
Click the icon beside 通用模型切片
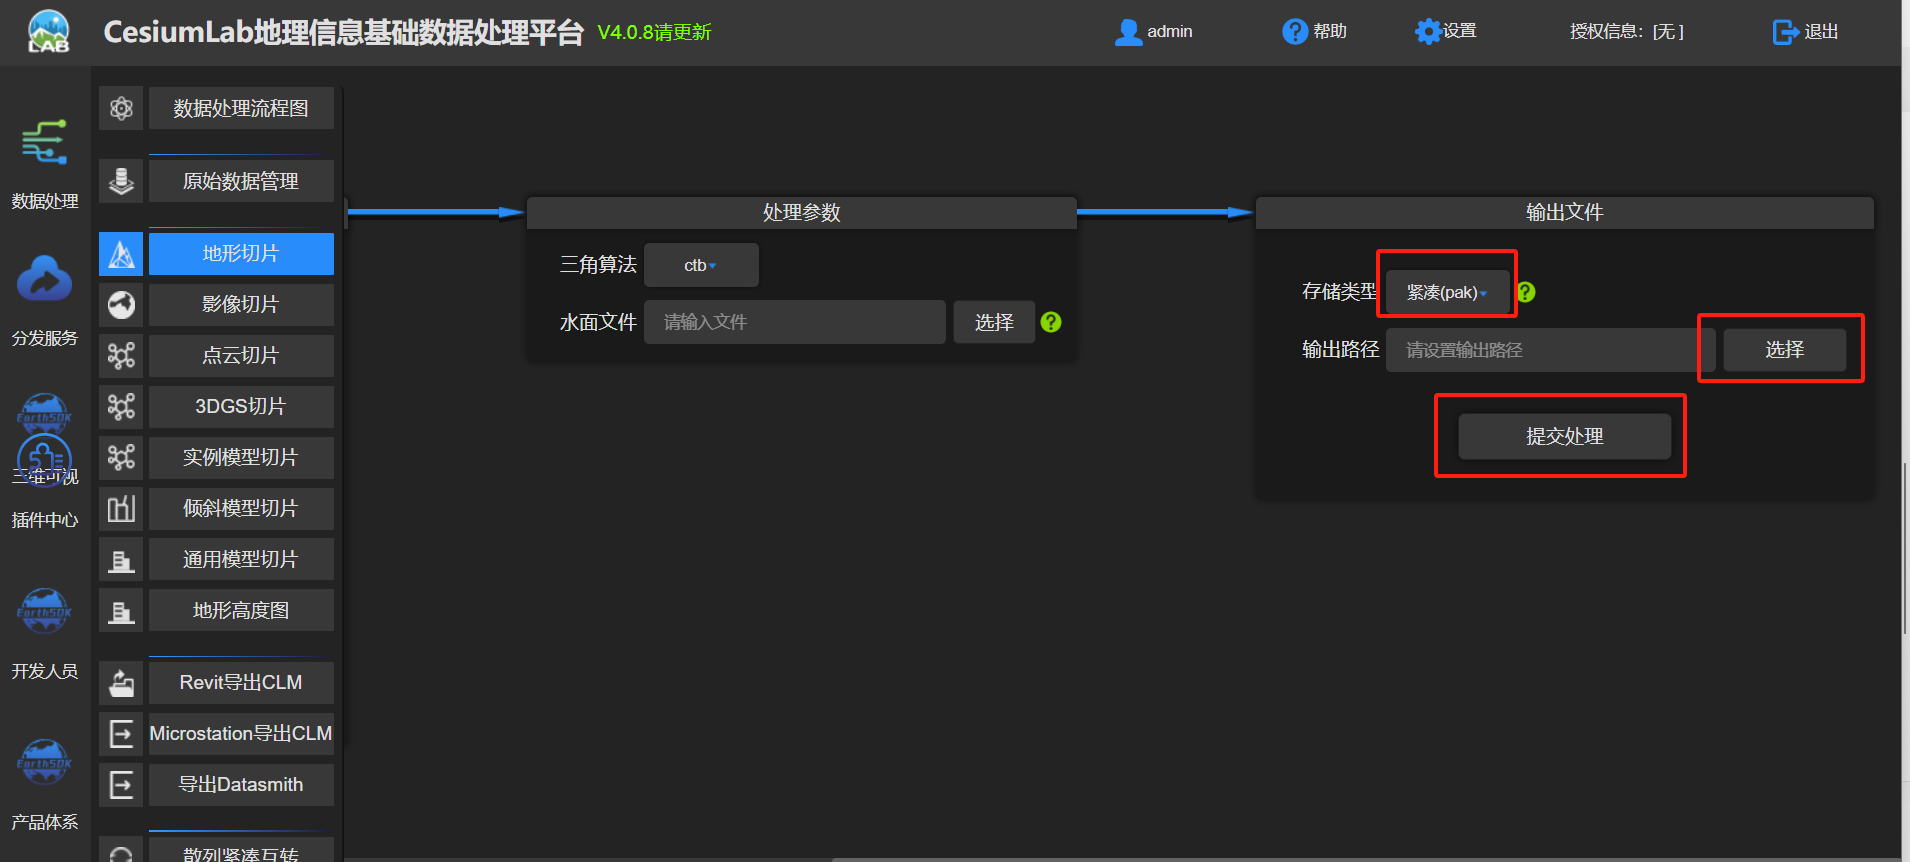point(121,560)
